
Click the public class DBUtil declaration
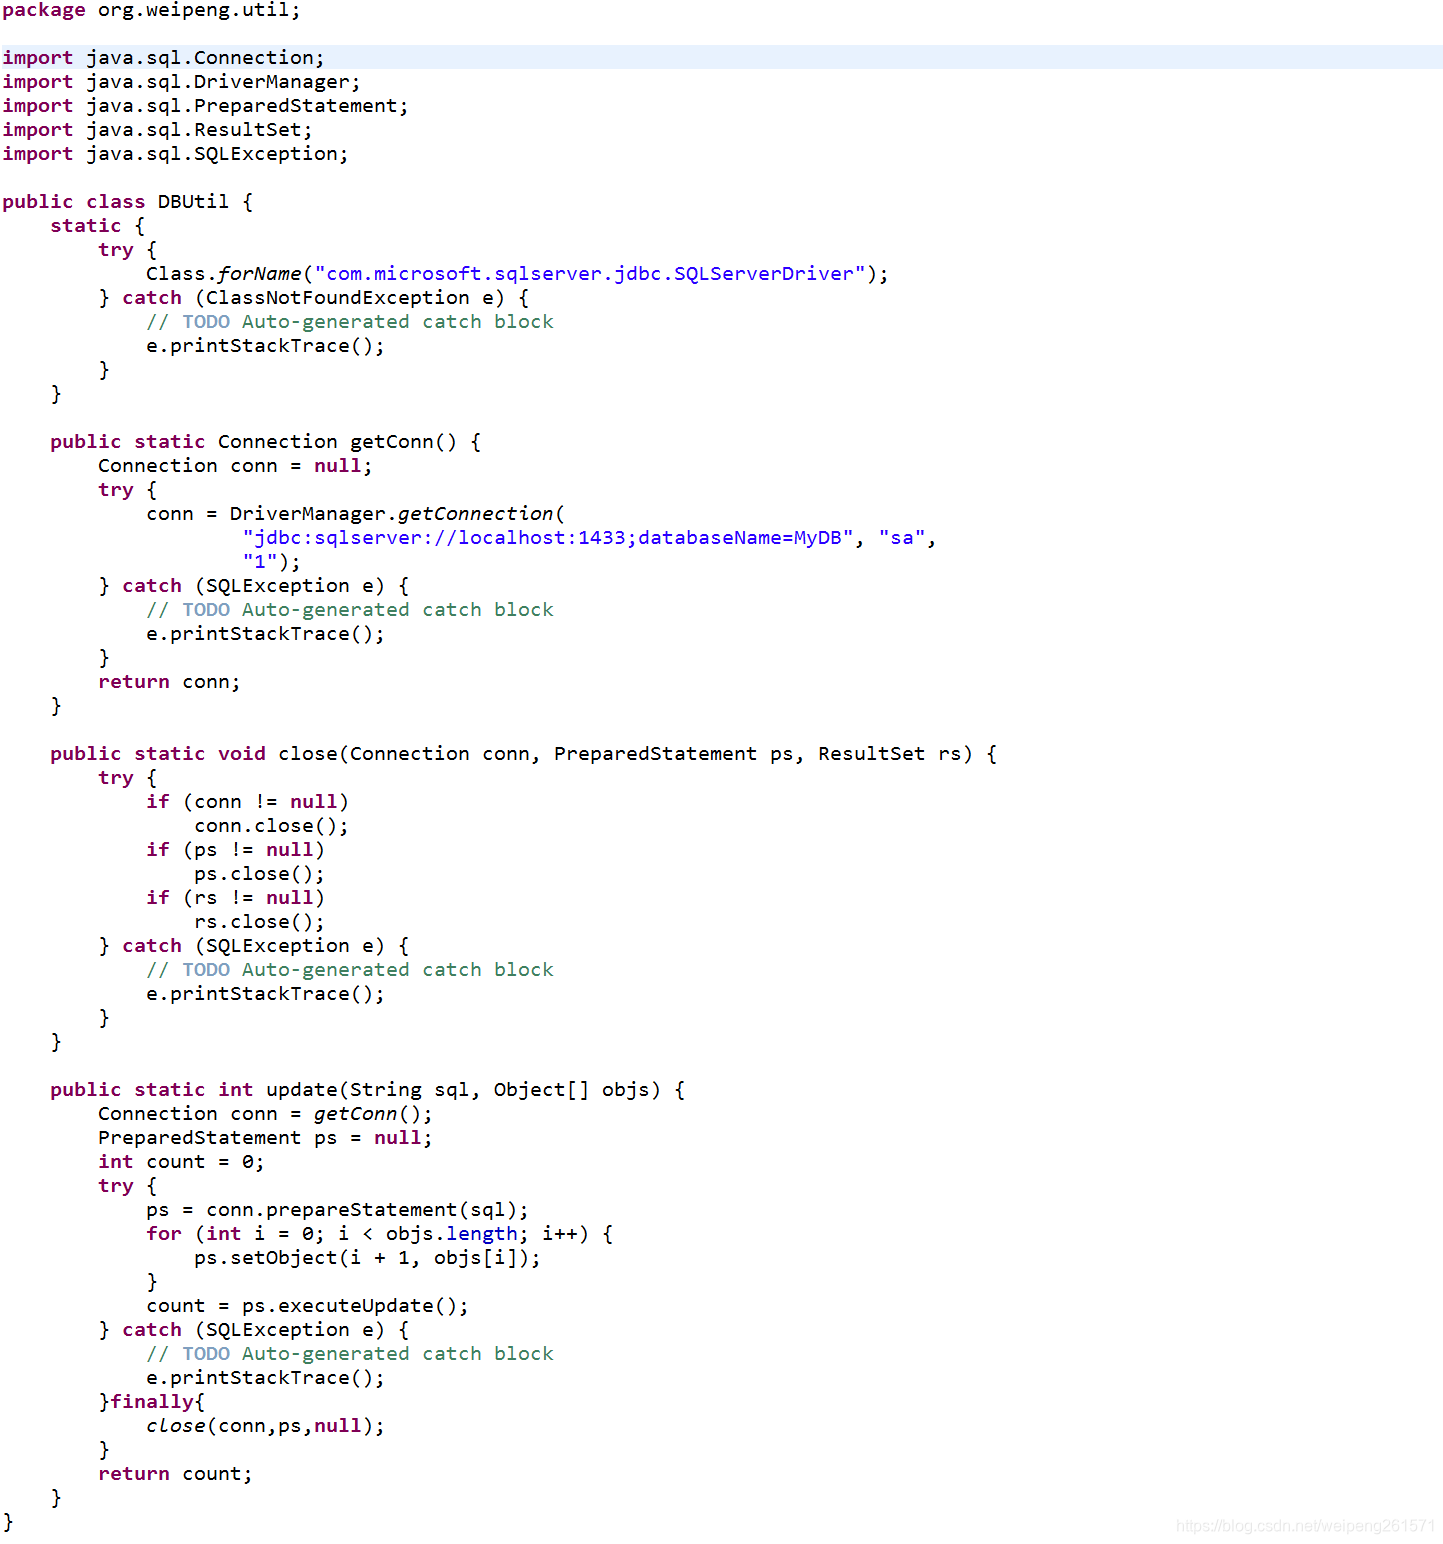127,202
